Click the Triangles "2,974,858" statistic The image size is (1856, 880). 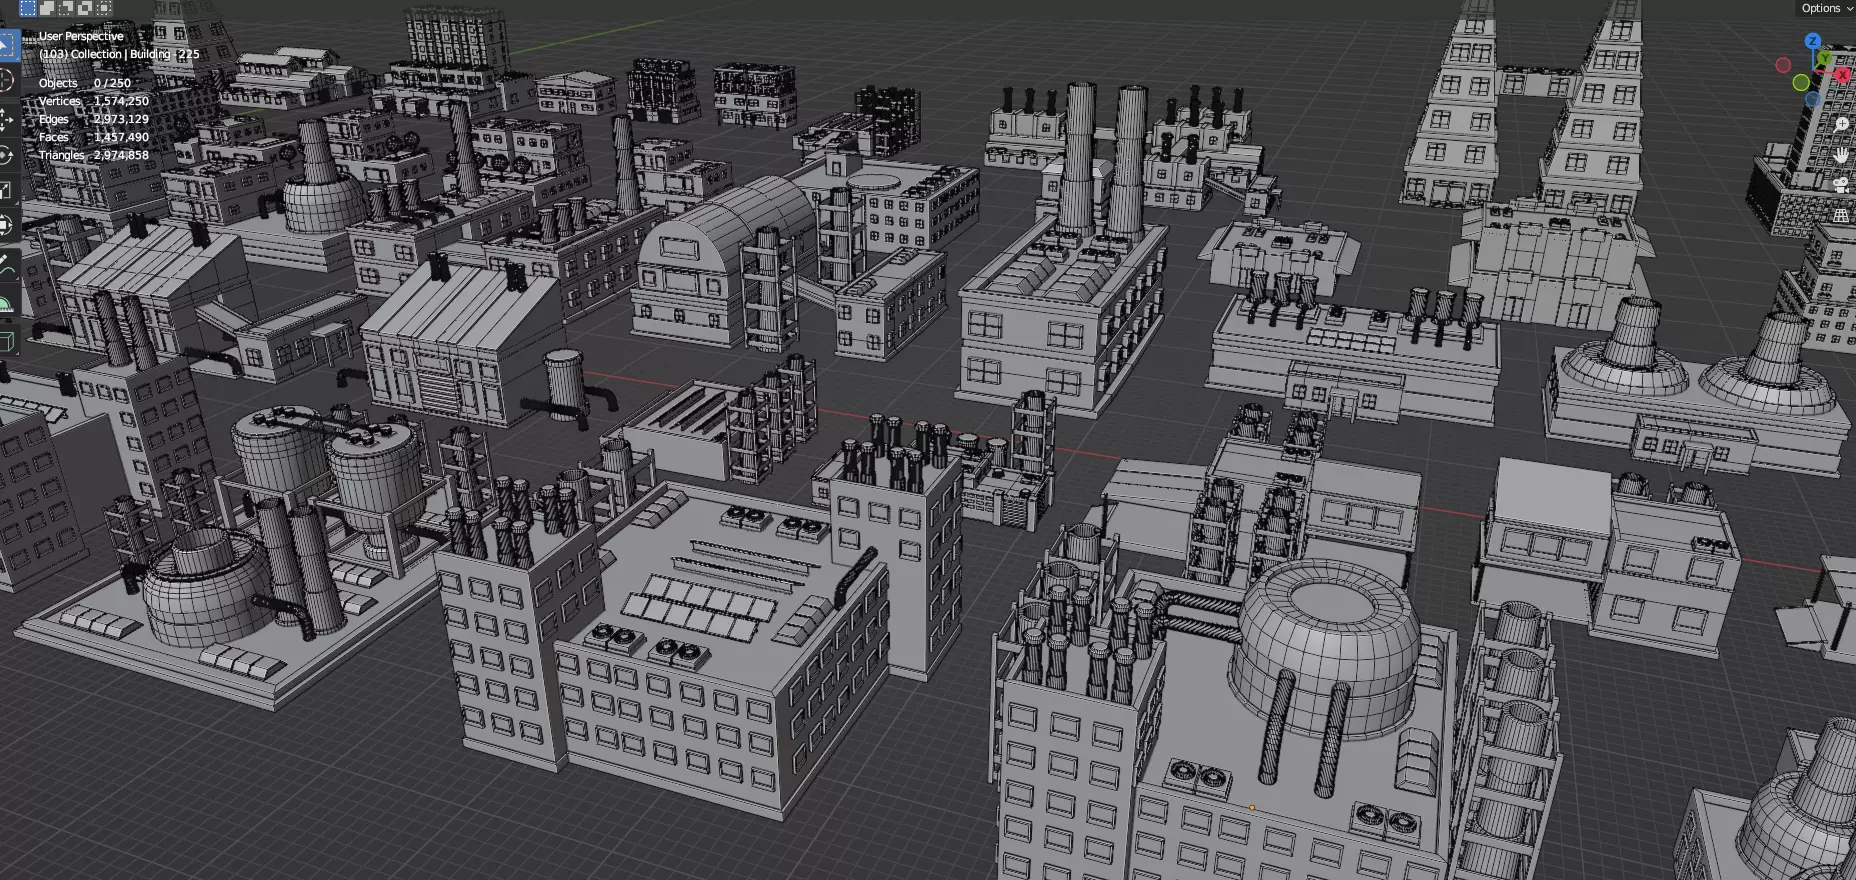pyautogui.click(x=121, y=155)
